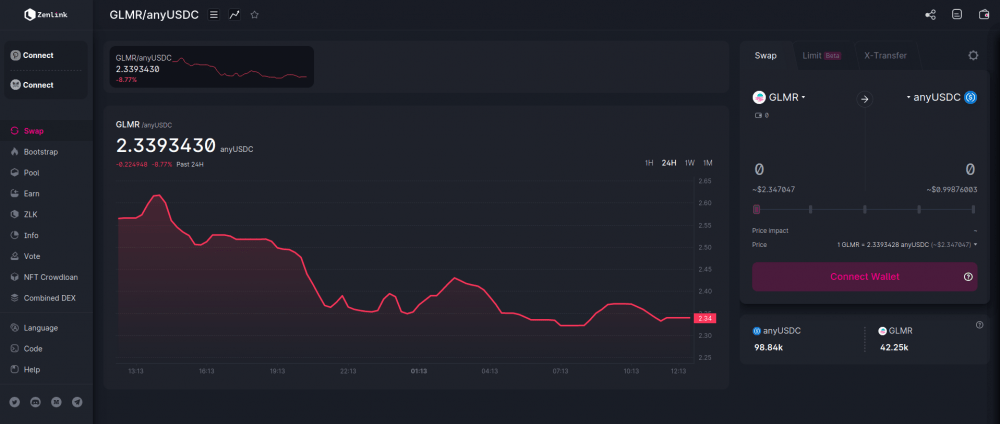Click the Bootstrap rocket icon in sidebar
Image resolution: width=1000 pixels, height=424 pixels.
[15, 152]
